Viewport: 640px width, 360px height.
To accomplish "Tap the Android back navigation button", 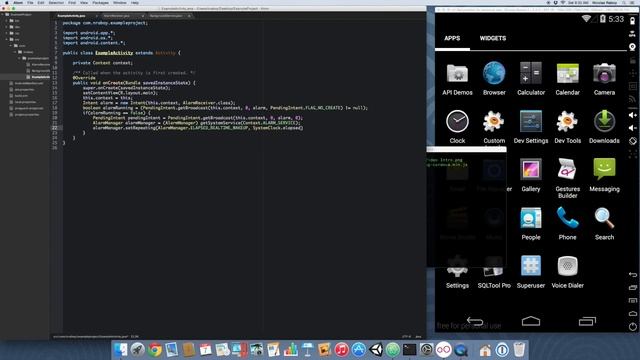I will [x=475, y=321].
